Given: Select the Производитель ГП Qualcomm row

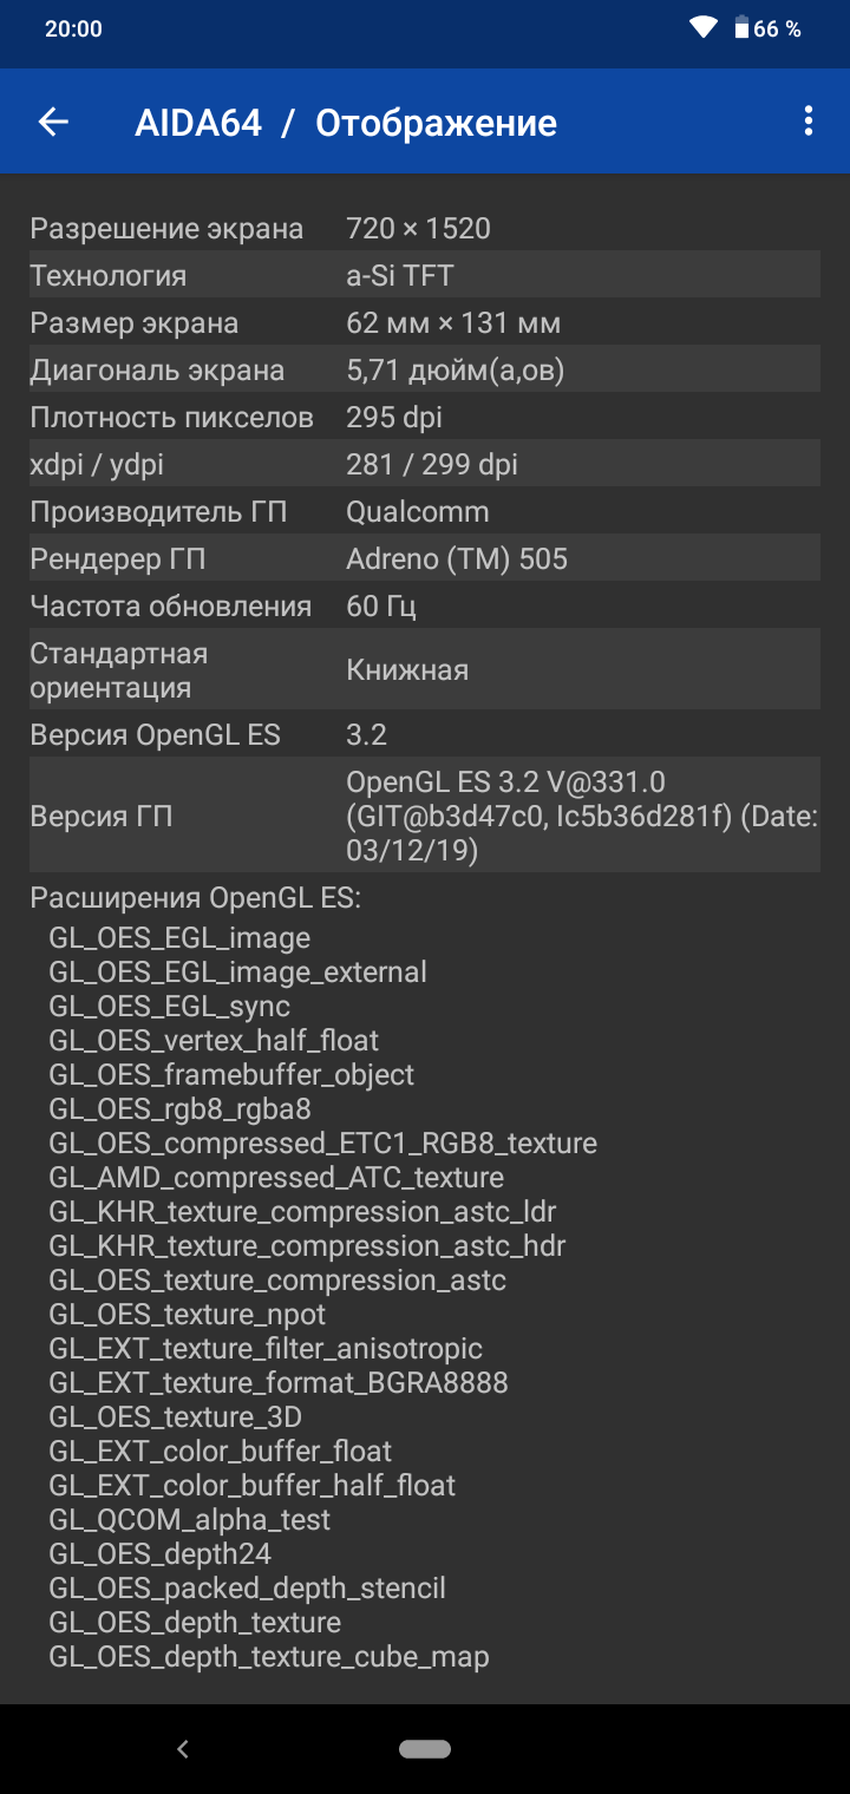Looking at the screenshot, I should 425,511.
